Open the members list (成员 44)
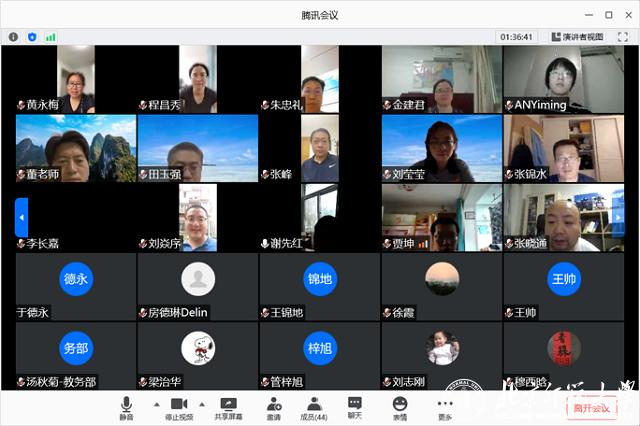Screen dimensions: 640x426 314,405
